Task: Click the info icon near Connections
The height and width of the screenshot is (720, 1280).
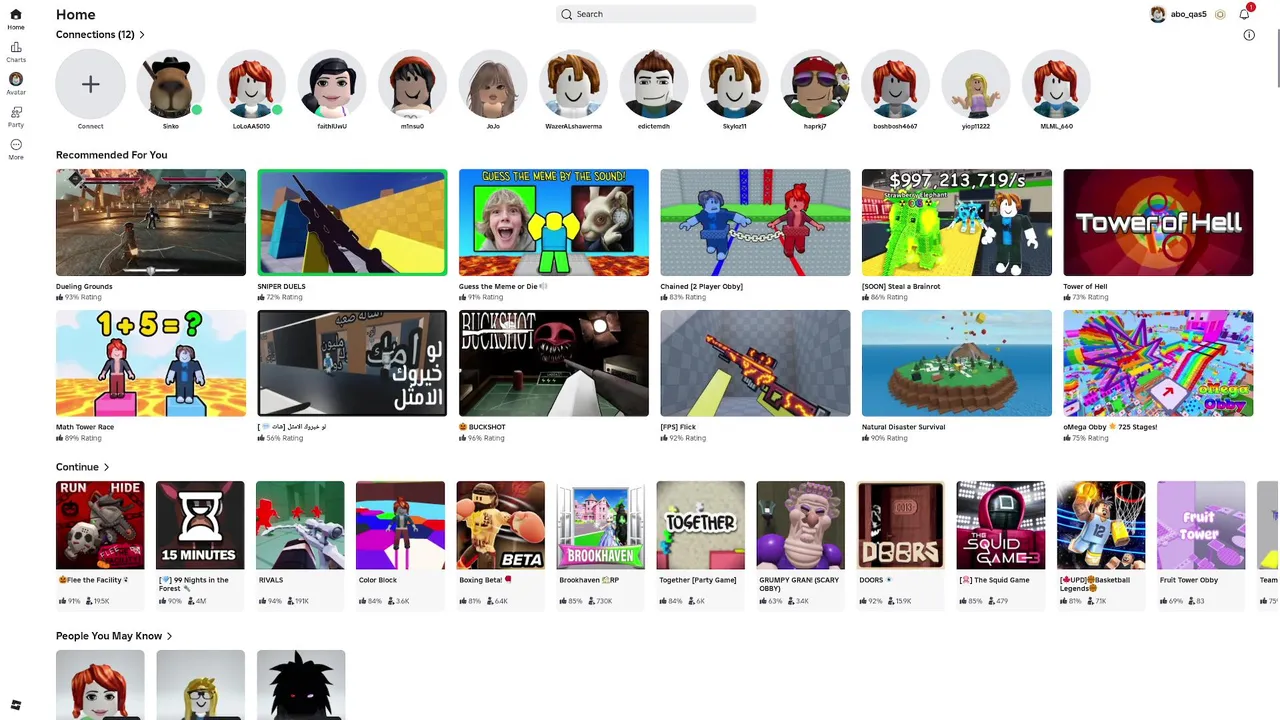Action: point(1249,35)
